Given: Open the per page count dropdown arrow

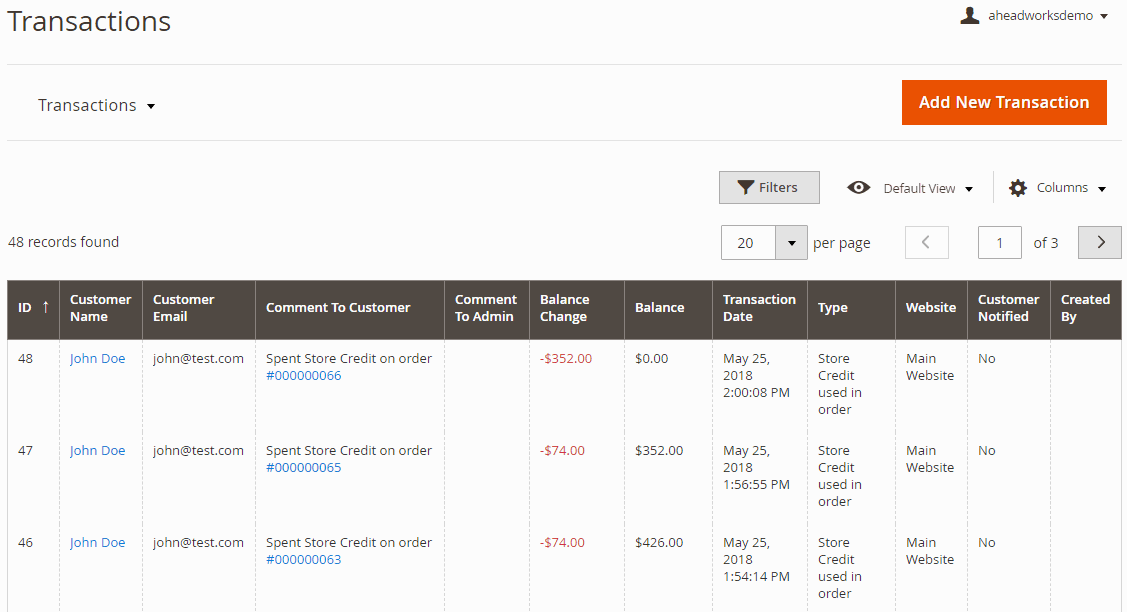Looking at the screenshot, I should click(x=791, y=242).
